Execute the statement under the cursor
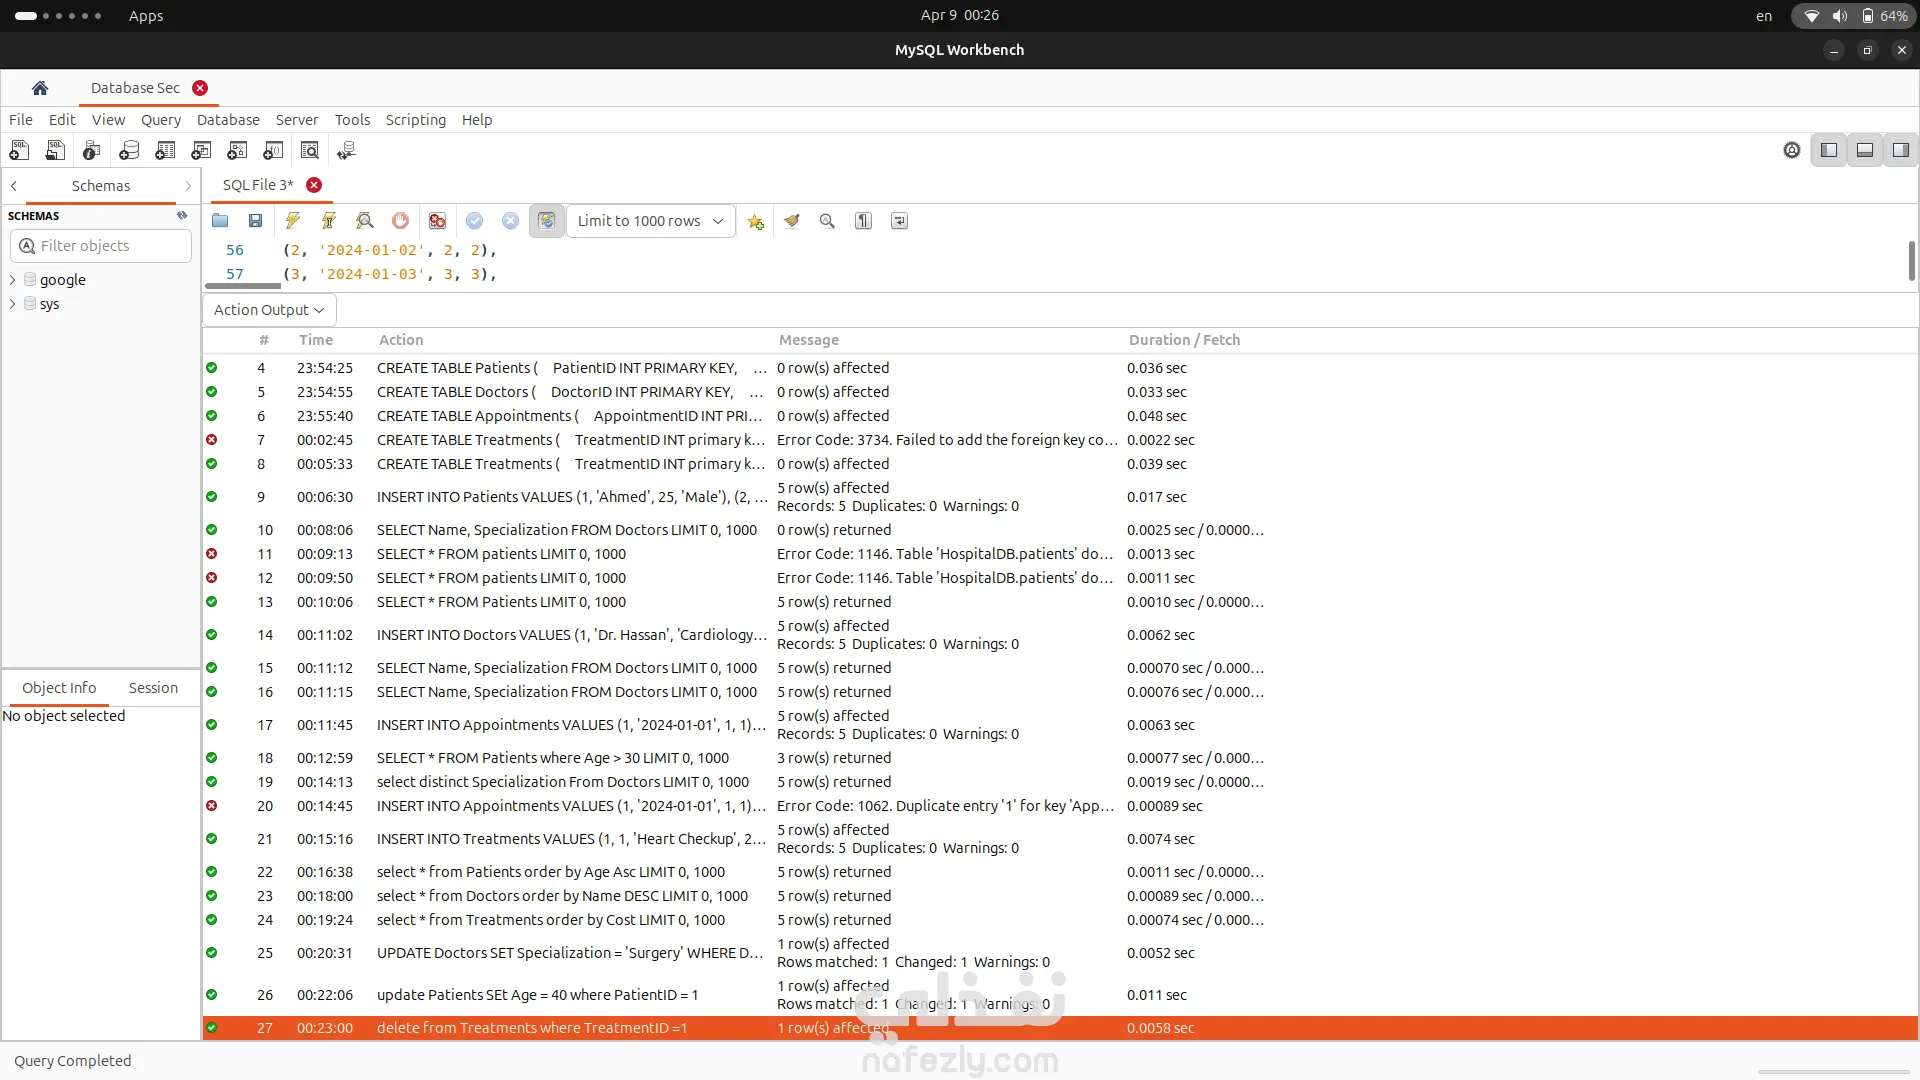This screenshot has height=1080, width=1920. [x=328, y=221]
